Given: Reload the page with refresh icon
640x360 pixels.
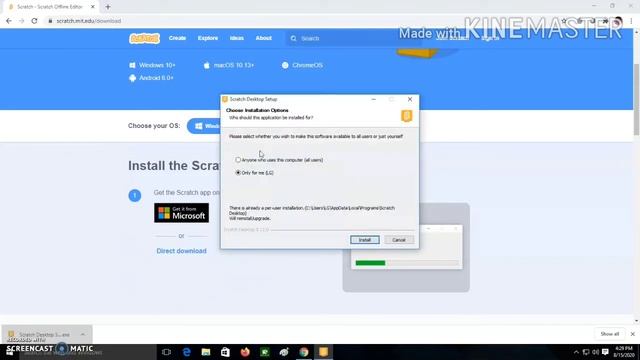Looking at the screenshot, I should tap(34, 21).
